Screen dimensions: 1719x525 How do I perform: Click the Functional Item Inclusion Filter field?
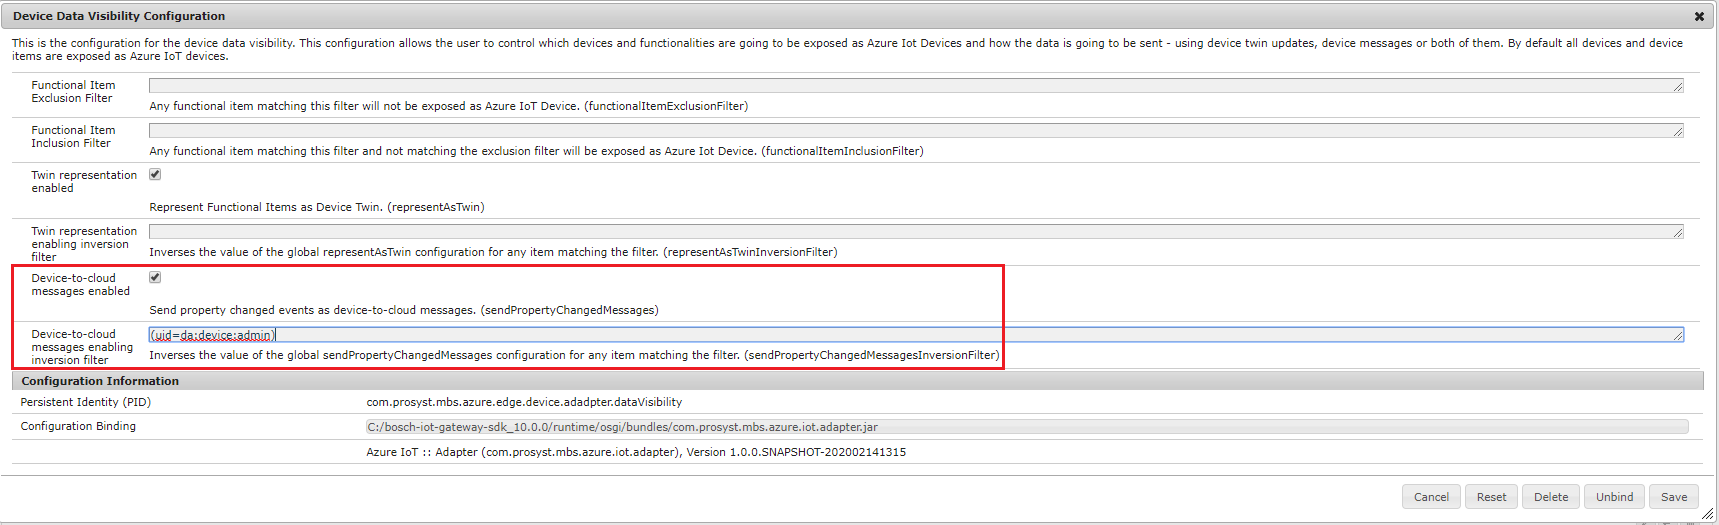916,131
